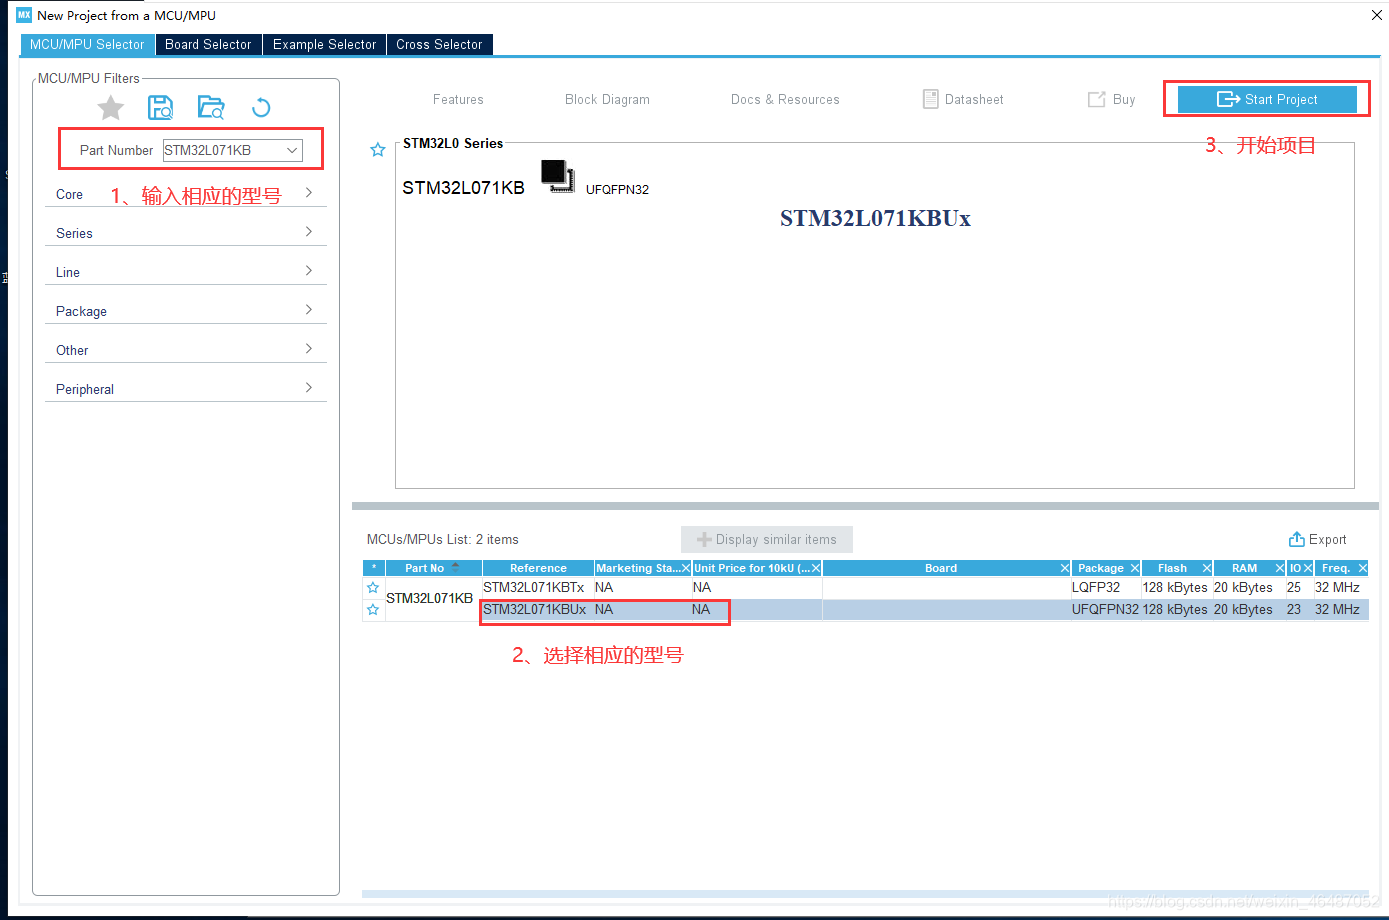Remove the Board column
This screenshot has width=1389, height=920.
point(1065,568)
